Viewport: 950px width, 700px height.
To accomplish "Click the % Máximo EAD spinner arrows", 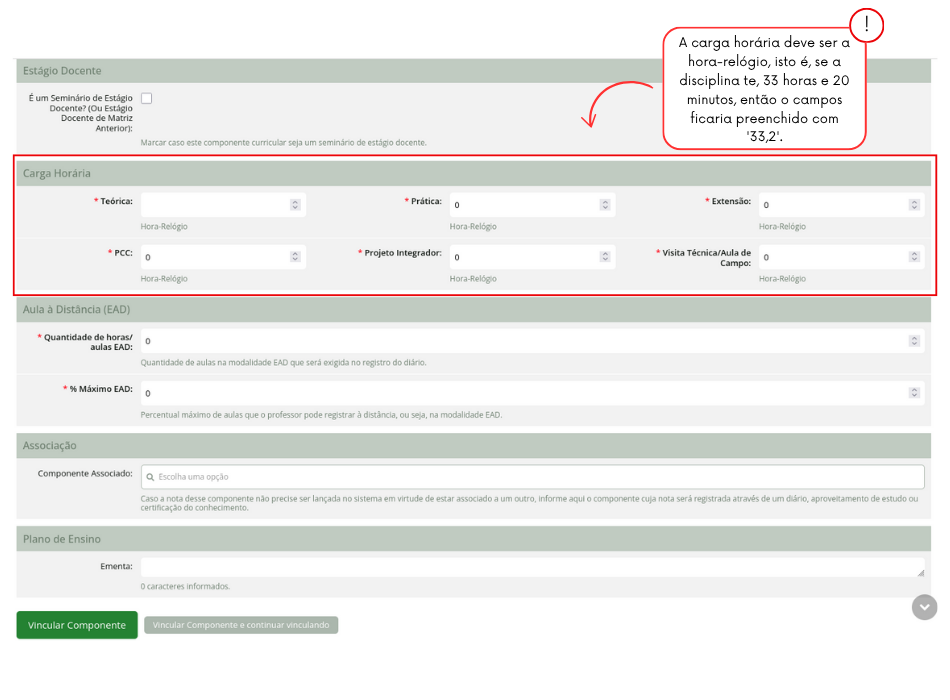I will click(914, 393).
